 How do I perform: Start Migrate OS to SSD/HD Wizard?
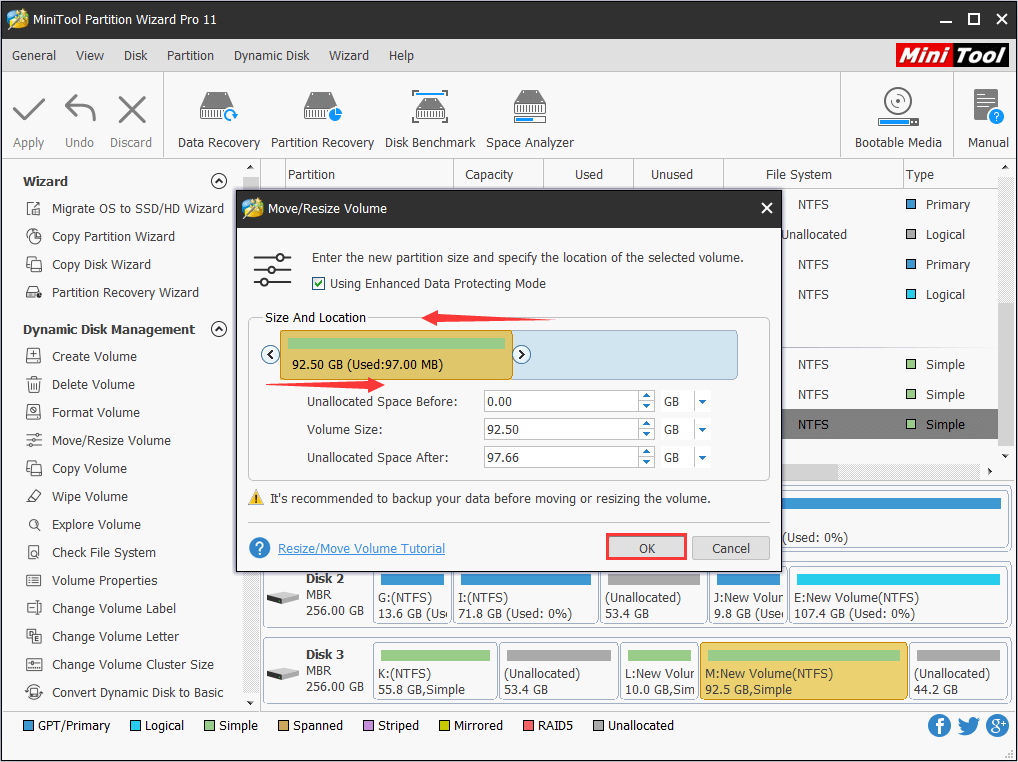[x=125, y=208]
